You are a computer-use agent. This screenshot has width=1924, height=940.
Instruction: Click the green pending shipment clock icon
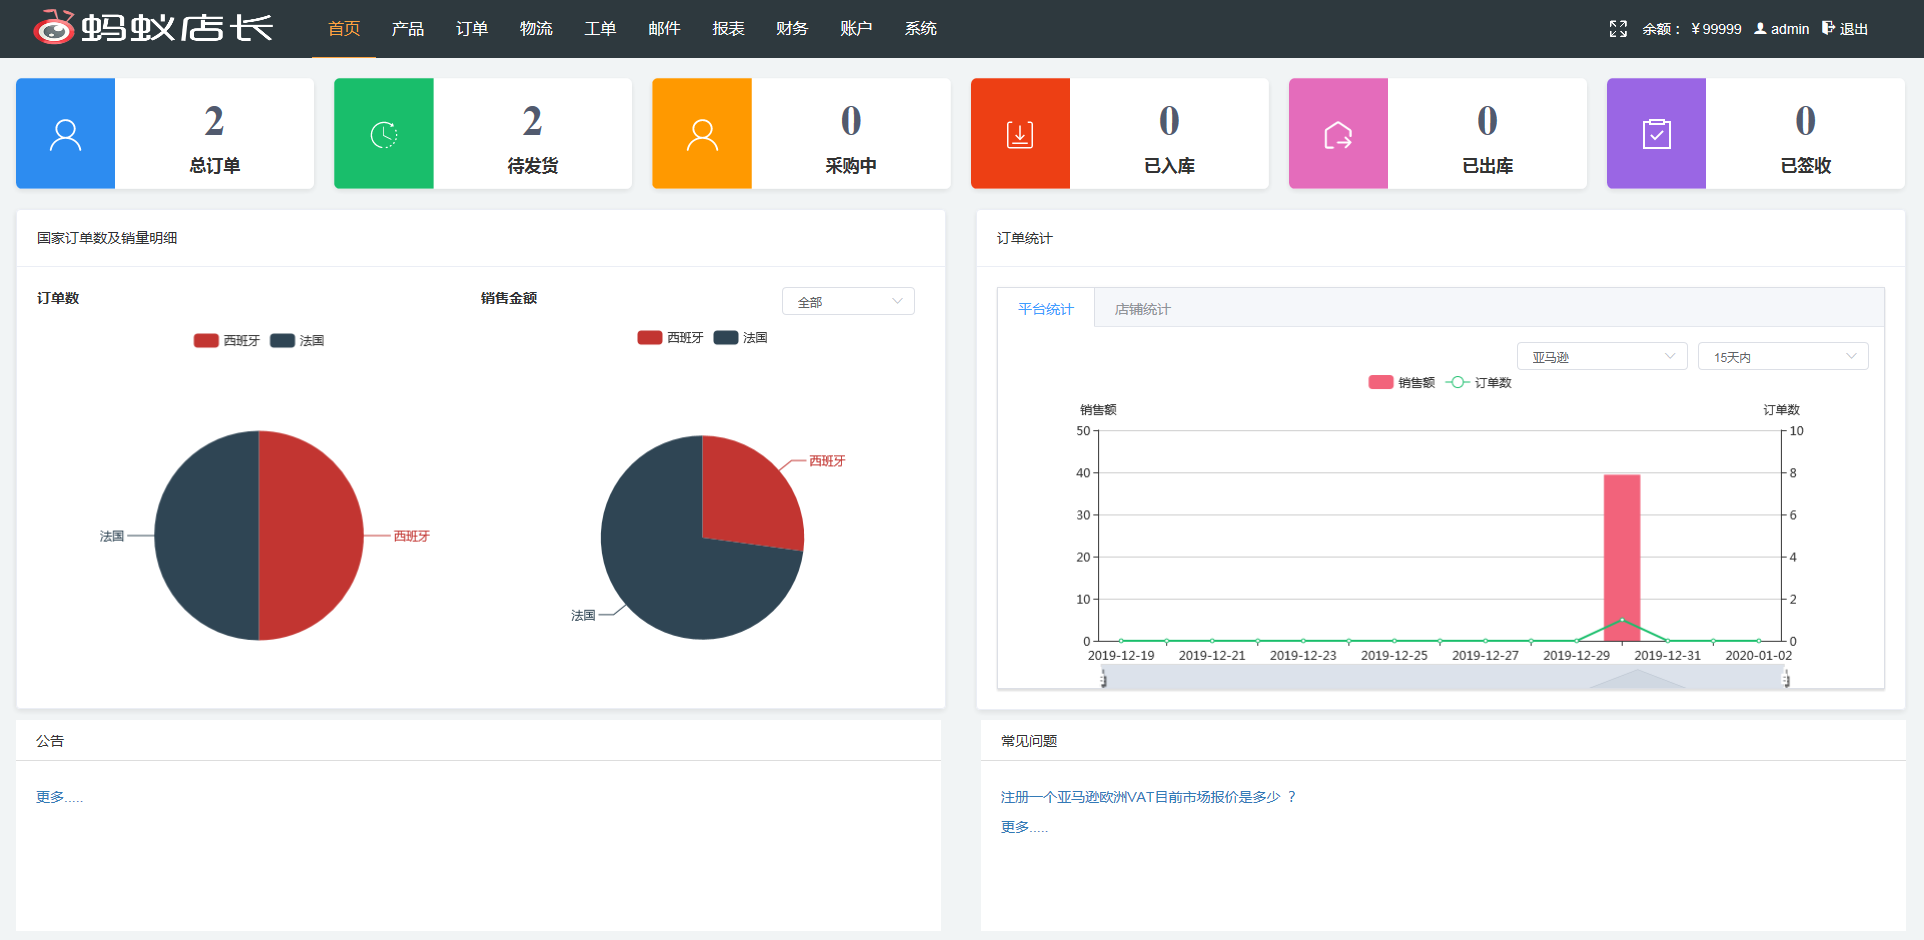pyautogui.click(x=384, y=134)
